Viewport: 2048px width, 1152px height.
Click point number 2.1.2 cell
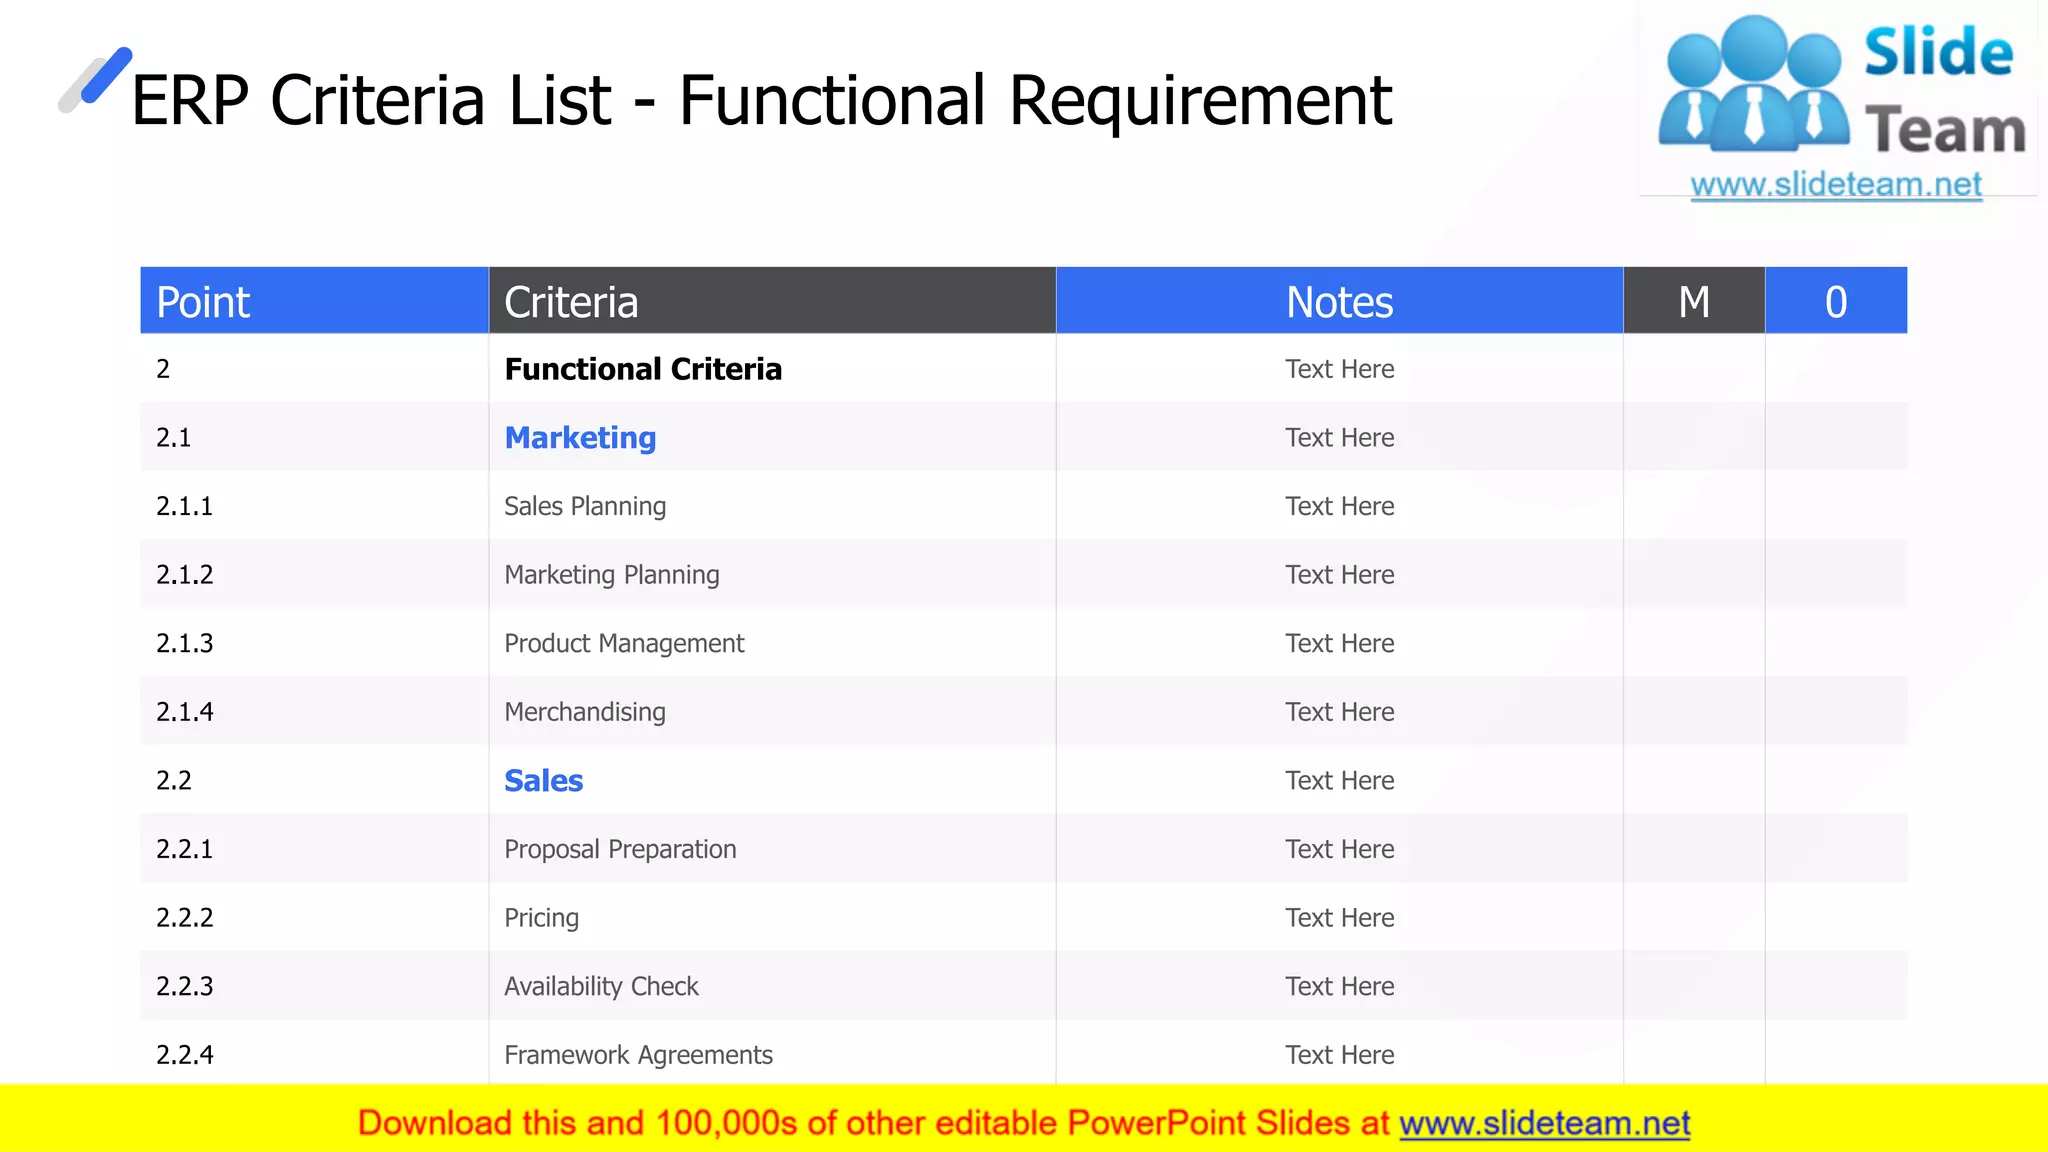[x=314, y=574]
